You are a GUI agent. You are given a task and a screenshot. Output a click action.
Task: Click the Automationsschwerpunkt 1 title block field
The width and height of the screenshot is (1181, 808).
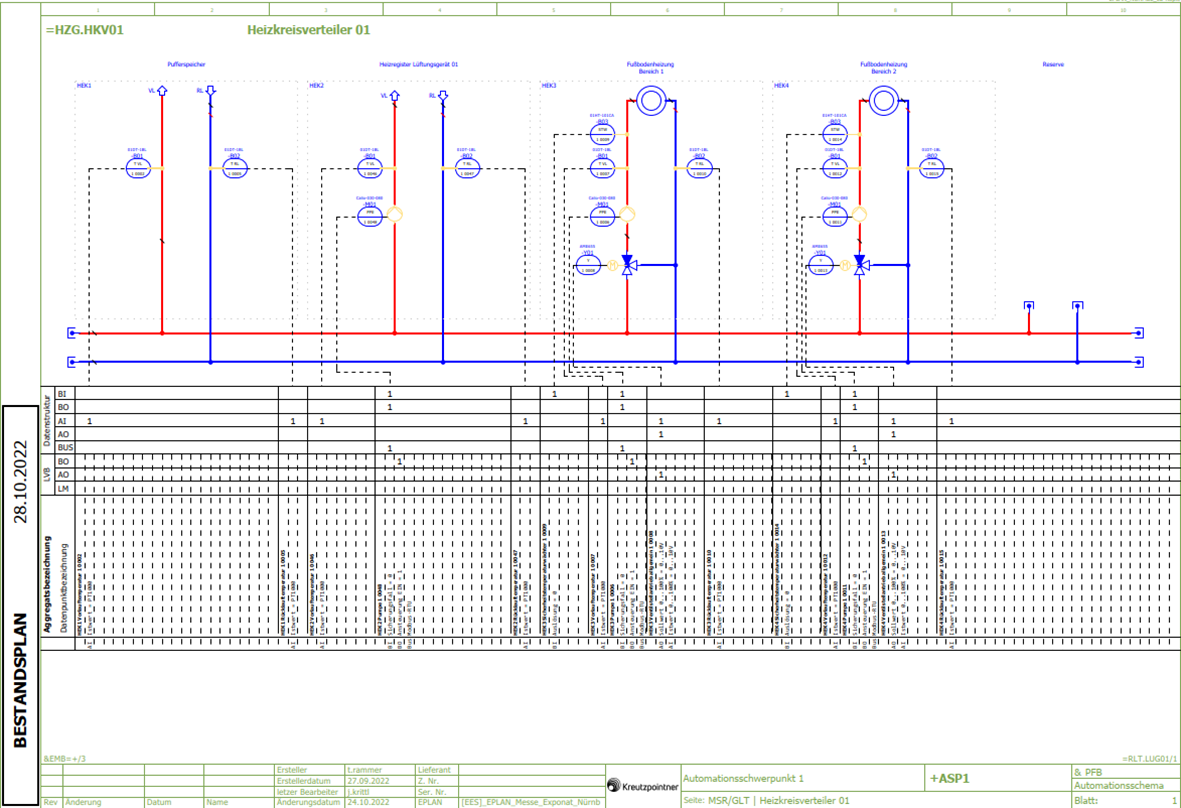(x=744, y=778)
